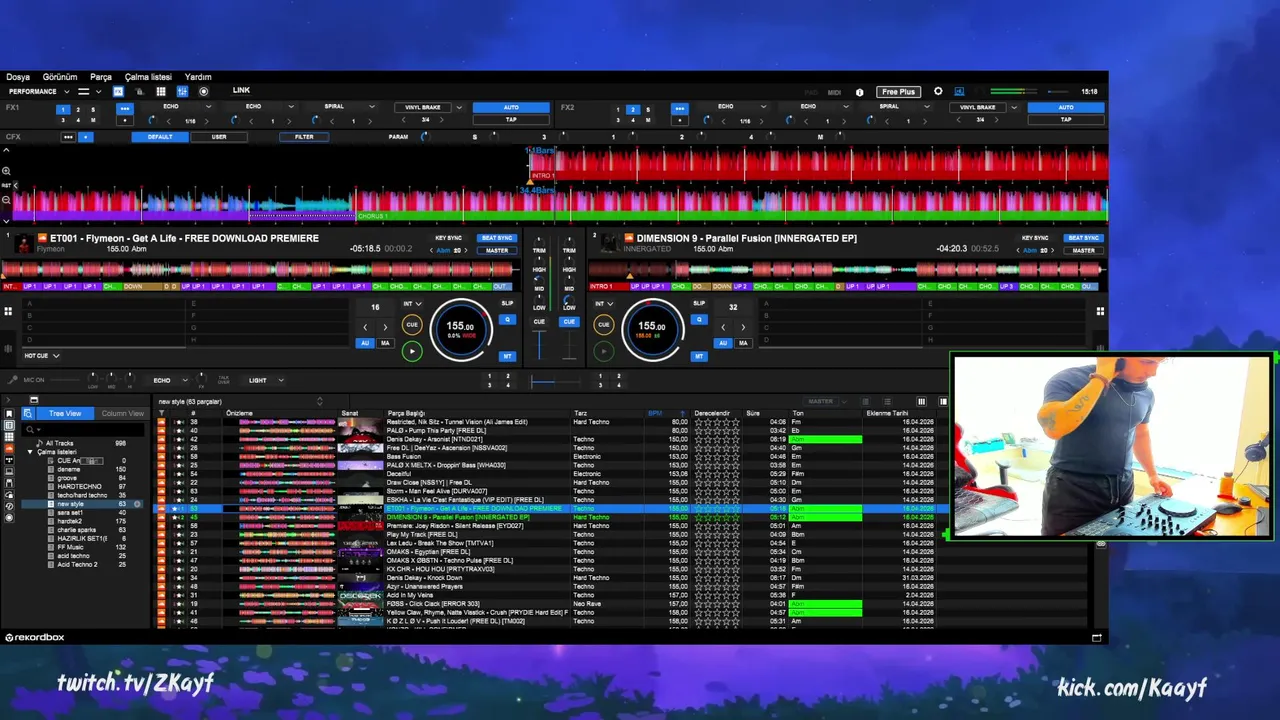The image size is (1280, 720).
Task: Select track Bass Fusion in list
Action: click(404, 456)
